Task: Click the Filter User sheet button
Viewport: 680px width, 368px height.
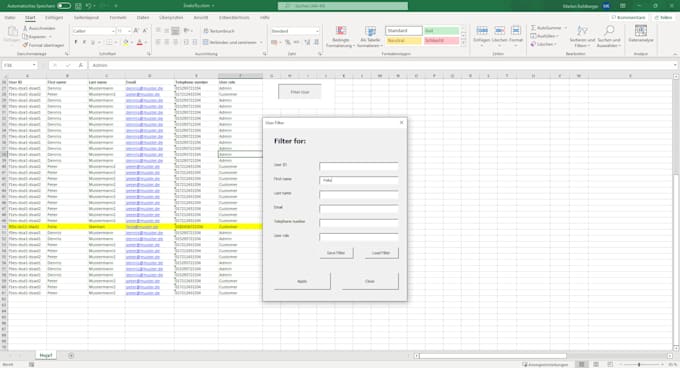Action: [x=300, y=92]
